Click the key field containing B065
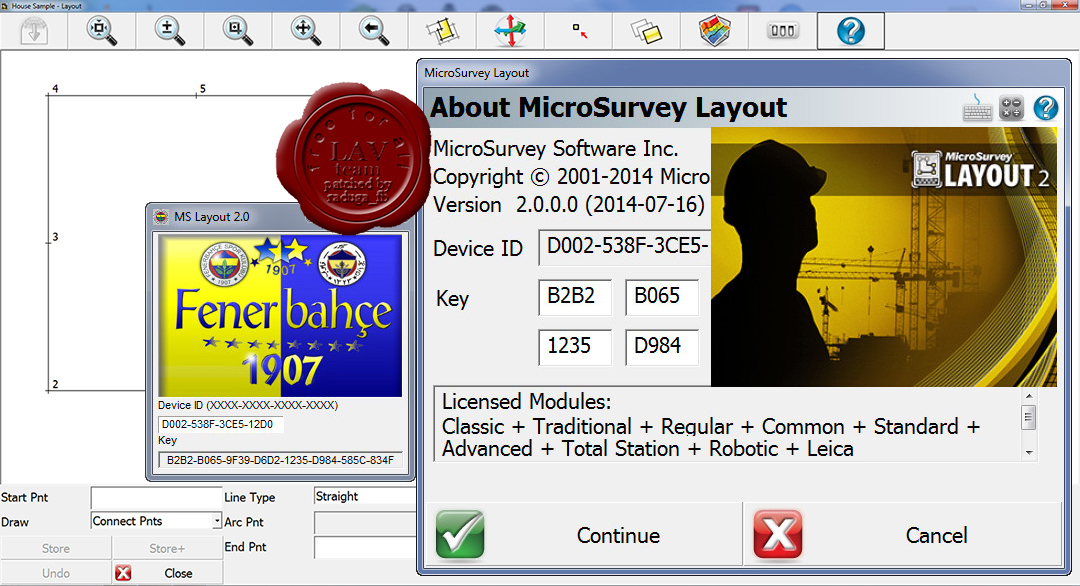Image resolution: width=1080 pixels, height=586 pixels. pos(661,297)
